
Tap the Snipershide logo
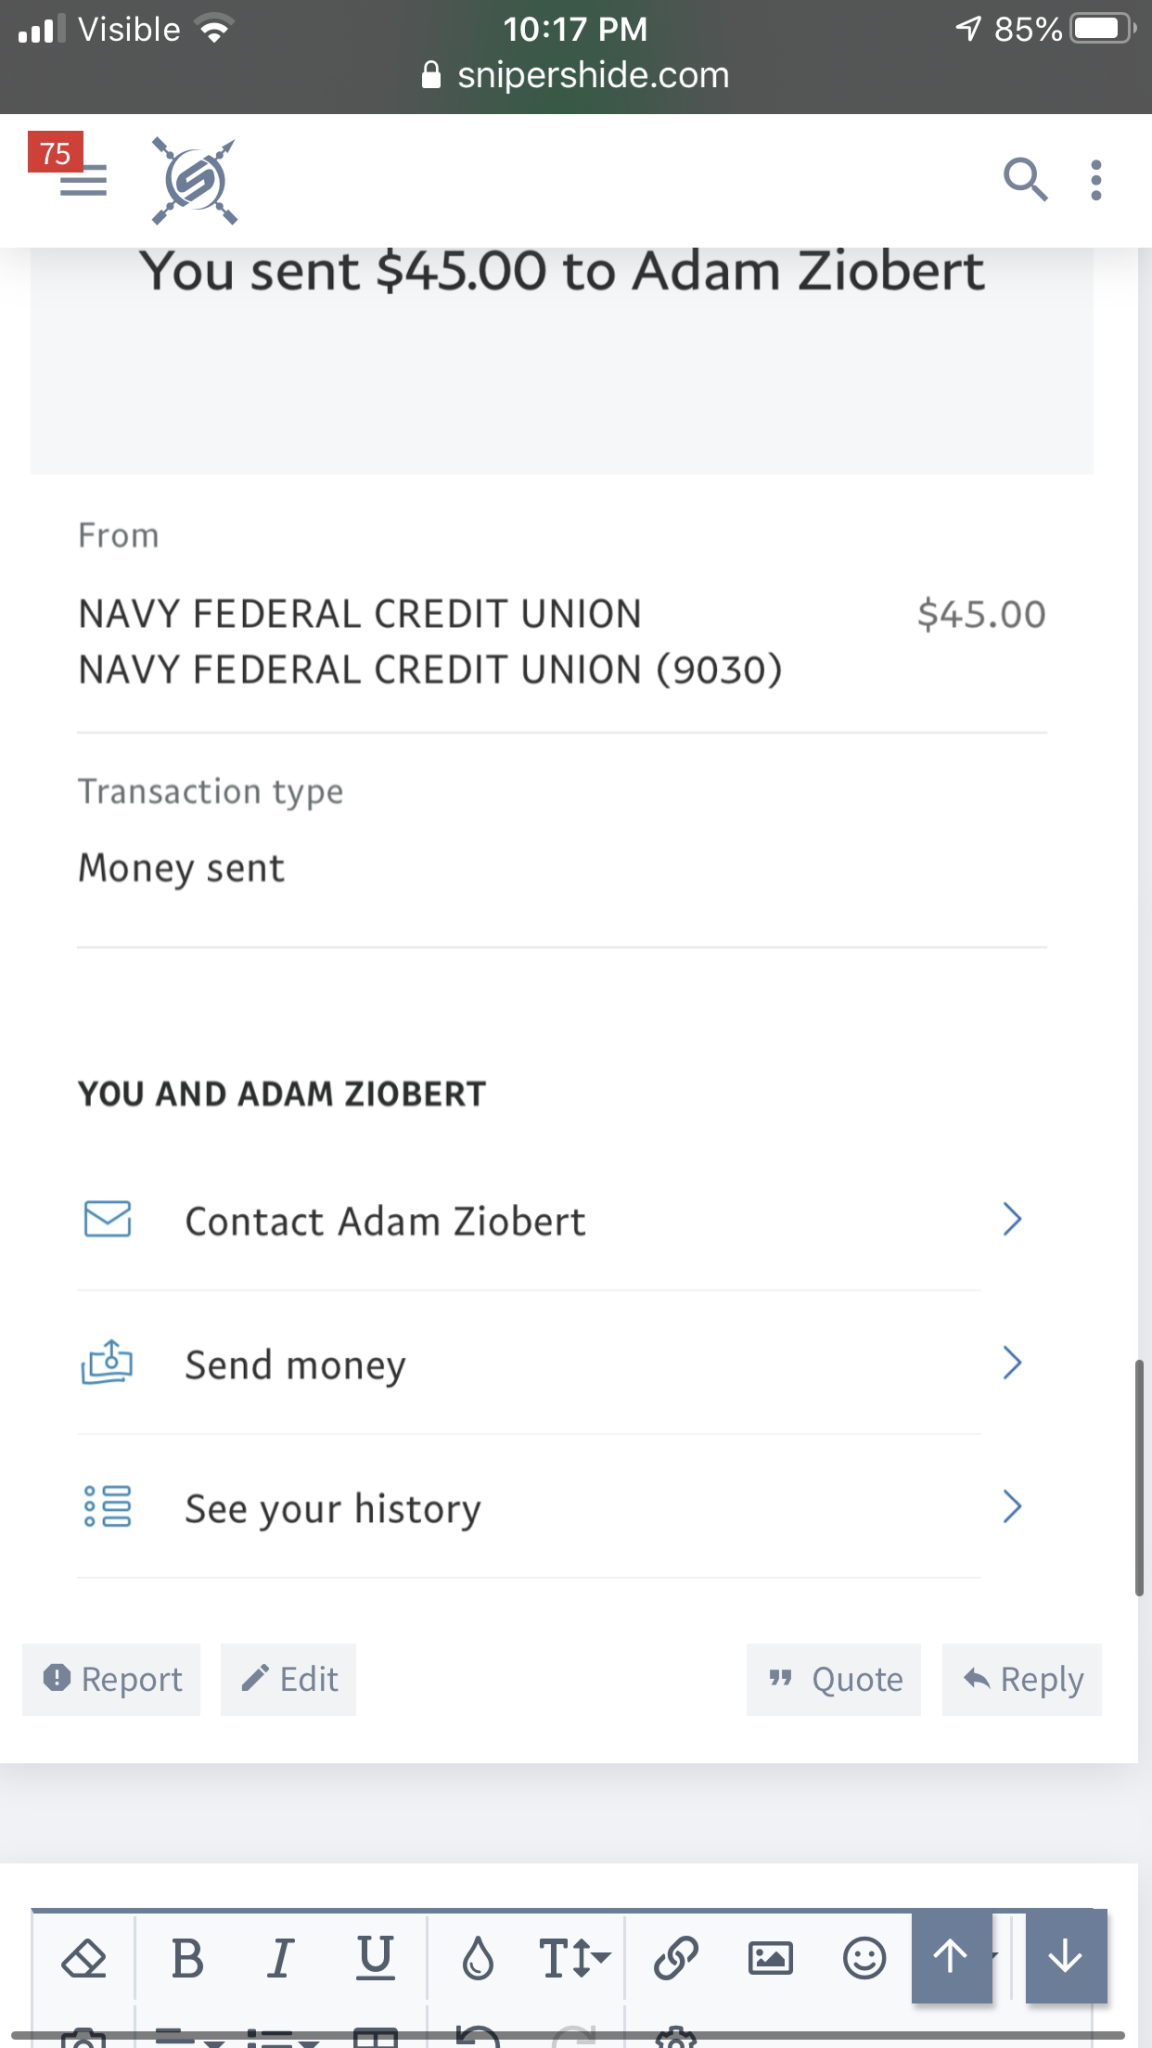tap(194, 181)
